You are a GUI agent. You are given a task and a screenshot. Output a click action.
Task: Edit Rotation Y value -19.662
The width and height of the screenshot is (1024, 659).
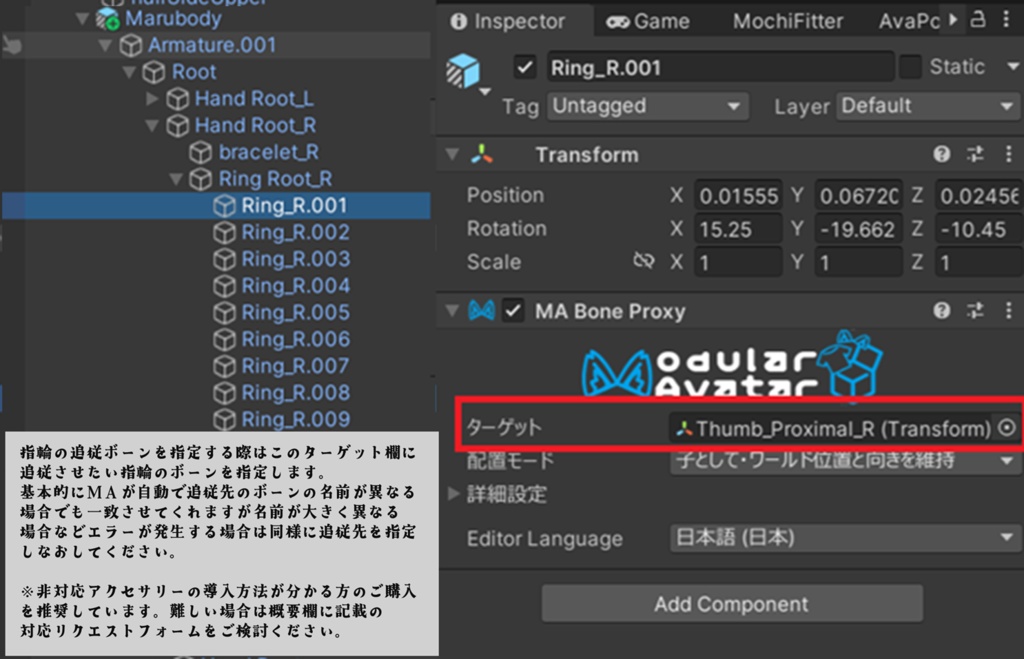point(859,229)
